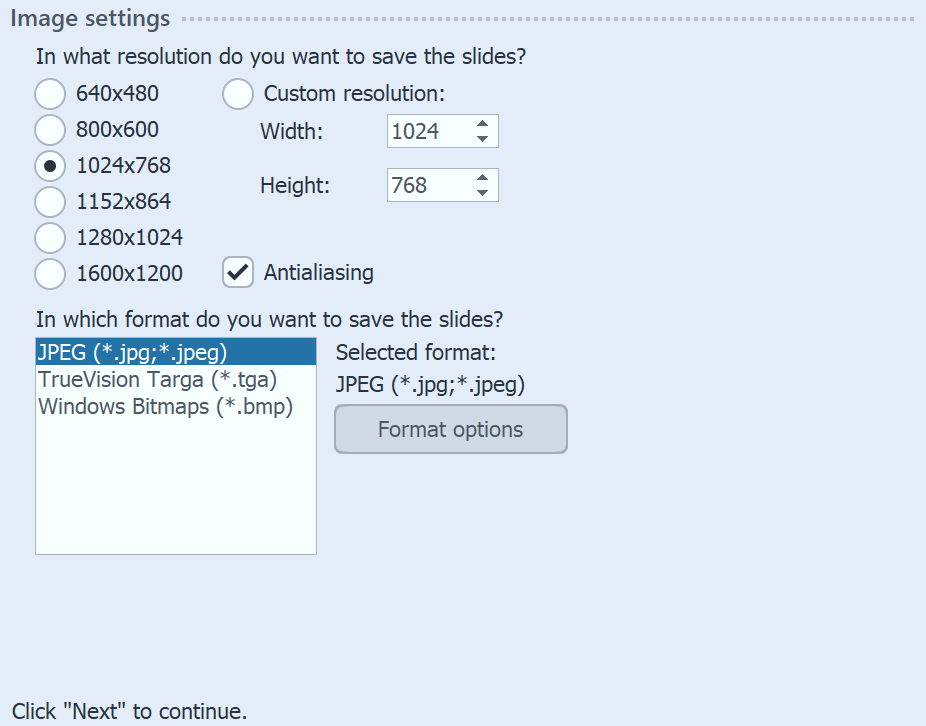The image size is (926, 726).
Task: Select TrueVision Targa in the format list
Action: click(157, 379)
